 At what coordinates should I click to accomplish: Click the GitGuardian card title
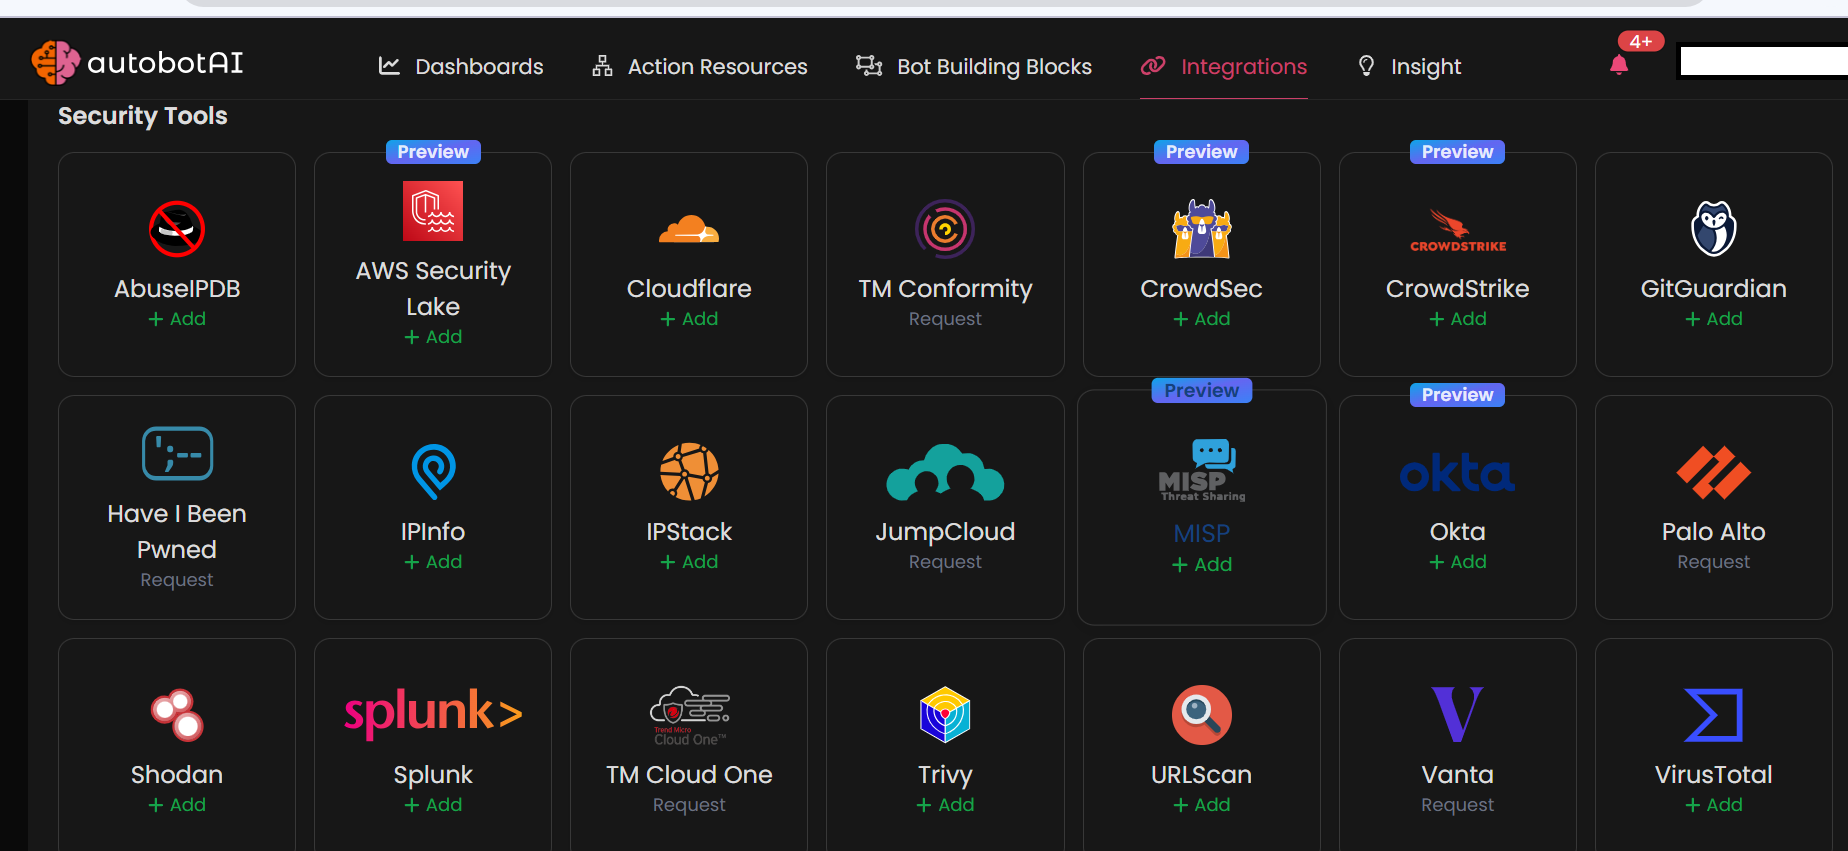1714,289
